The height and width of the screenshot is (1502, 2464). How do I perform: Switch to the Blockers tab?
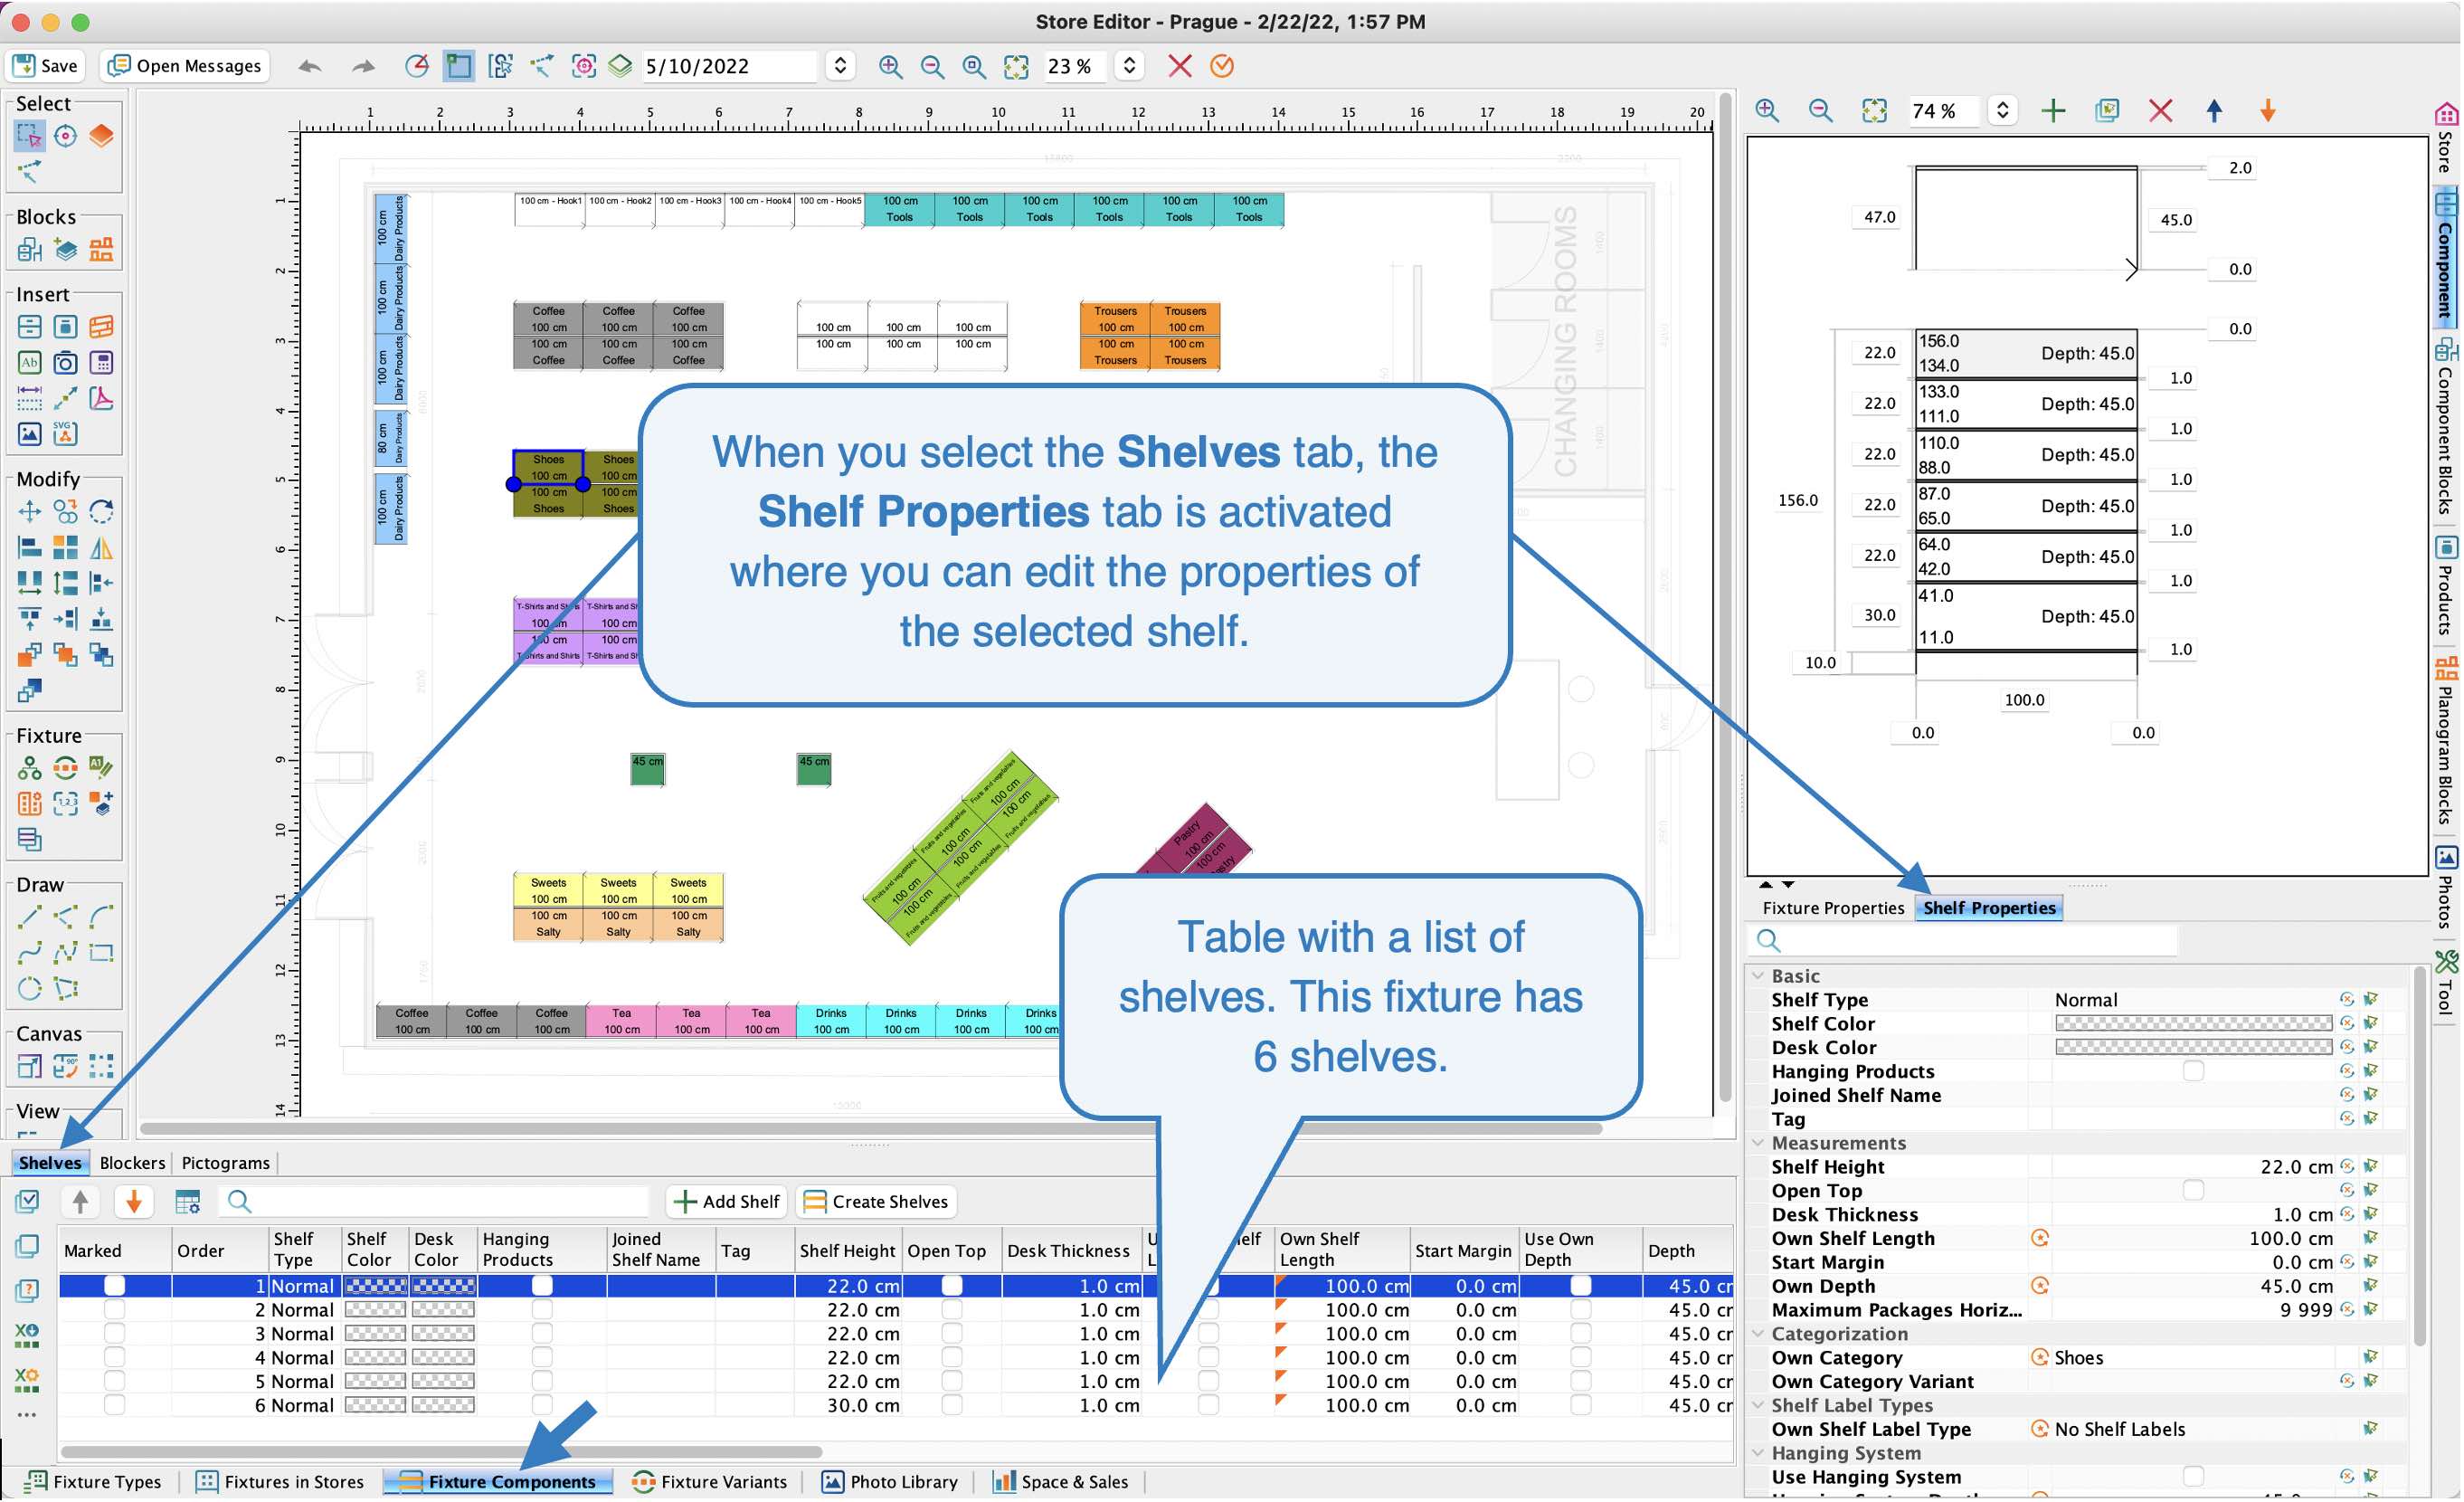tap(132, 1163)
